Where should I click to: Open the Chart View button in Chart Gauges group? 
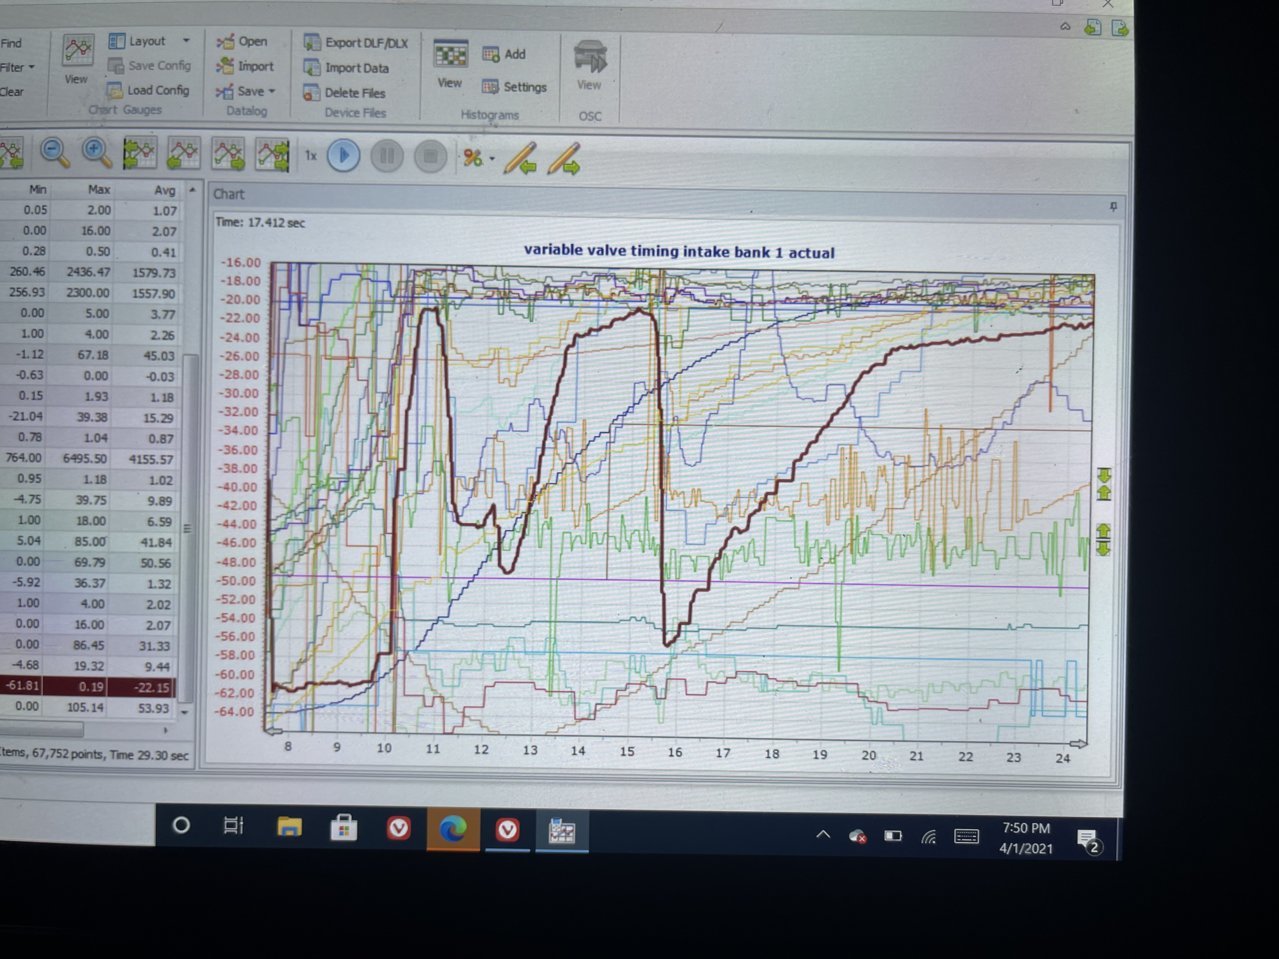click(x=77, y=60)
